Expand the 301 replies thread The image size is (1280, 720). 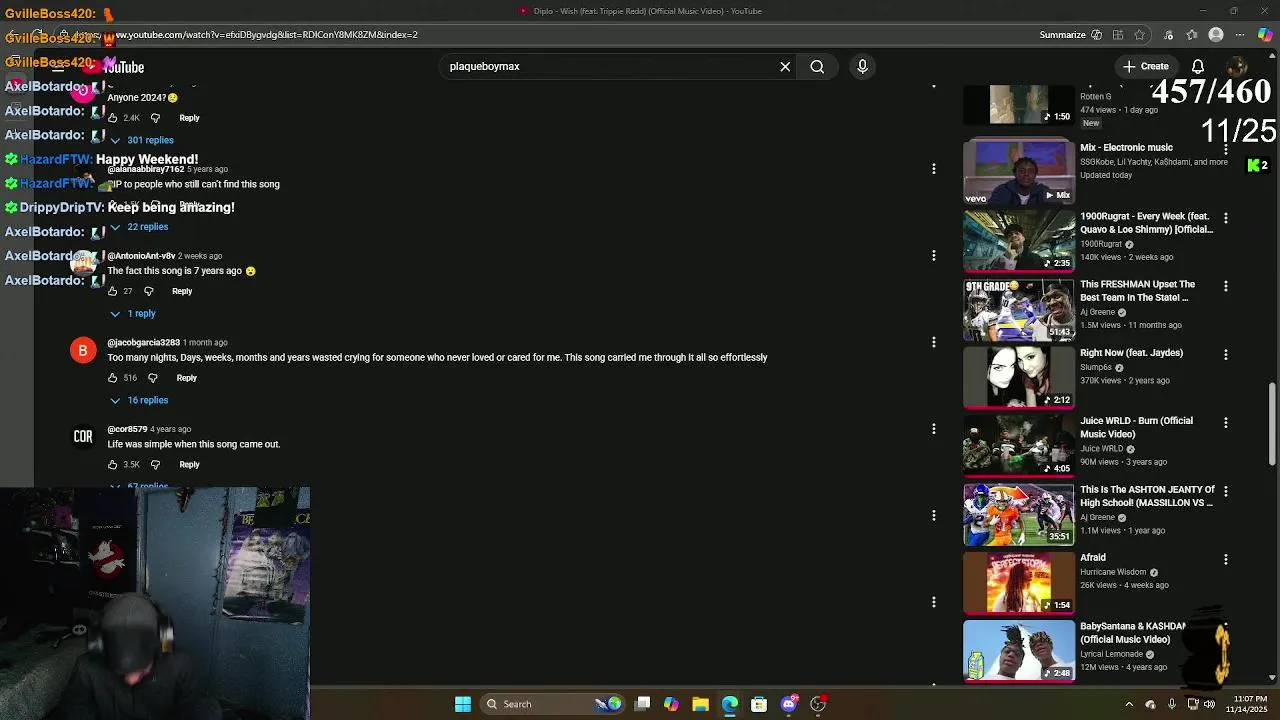pos(142,140)
